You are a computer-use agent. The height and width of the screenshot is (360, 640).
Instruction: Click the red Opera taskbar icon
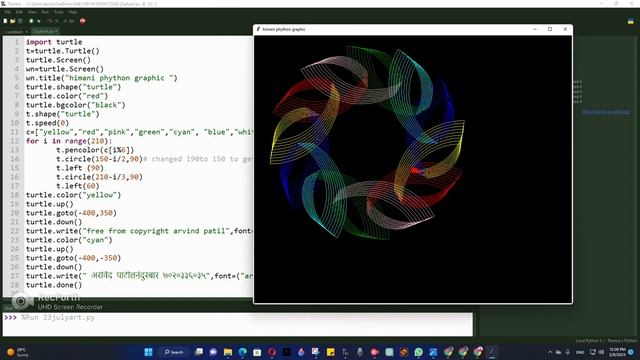(x=272, y=352)
